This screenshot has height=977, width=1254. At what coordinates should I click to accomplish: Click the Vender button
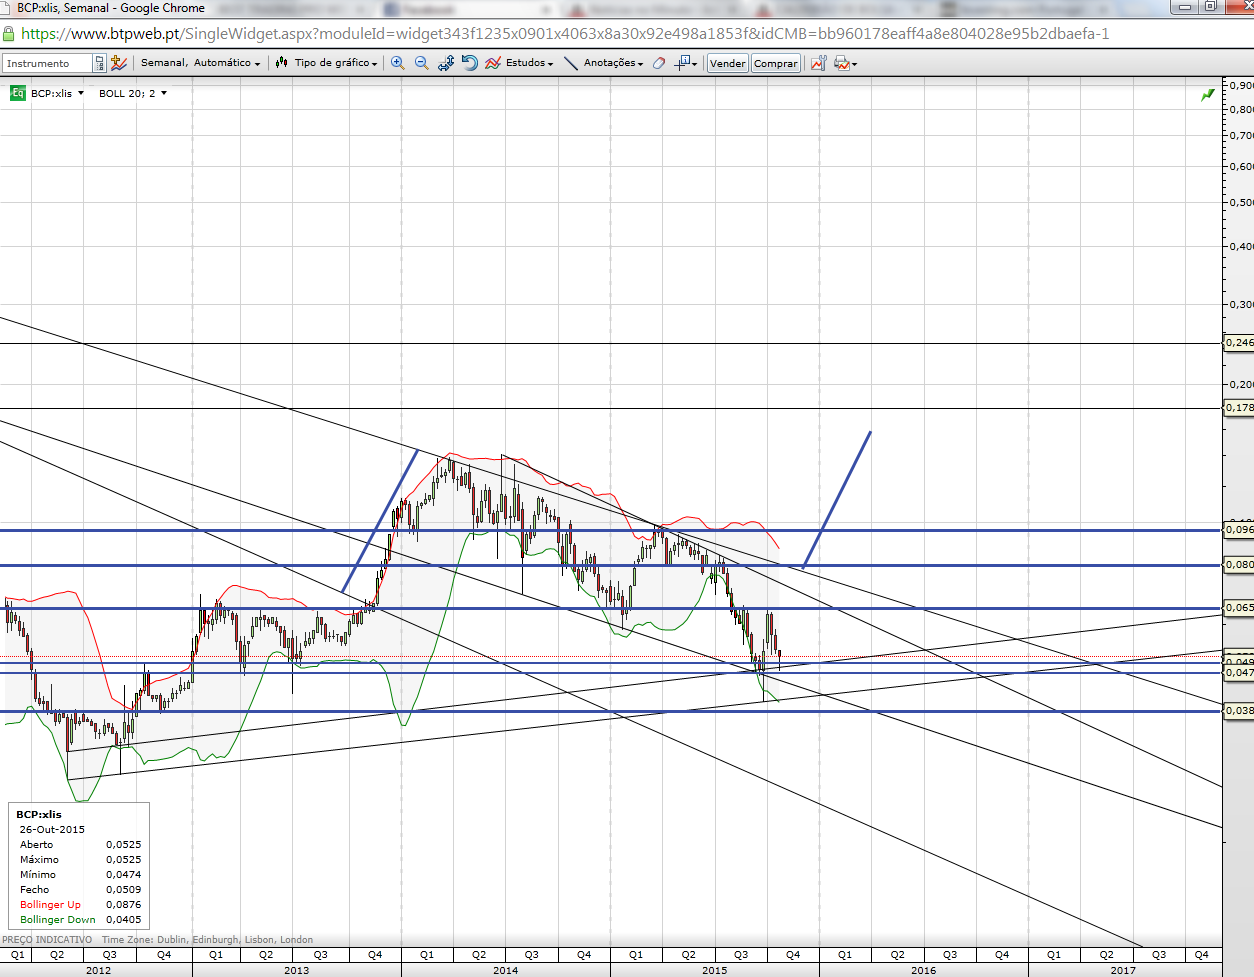[x=727, y=63]
